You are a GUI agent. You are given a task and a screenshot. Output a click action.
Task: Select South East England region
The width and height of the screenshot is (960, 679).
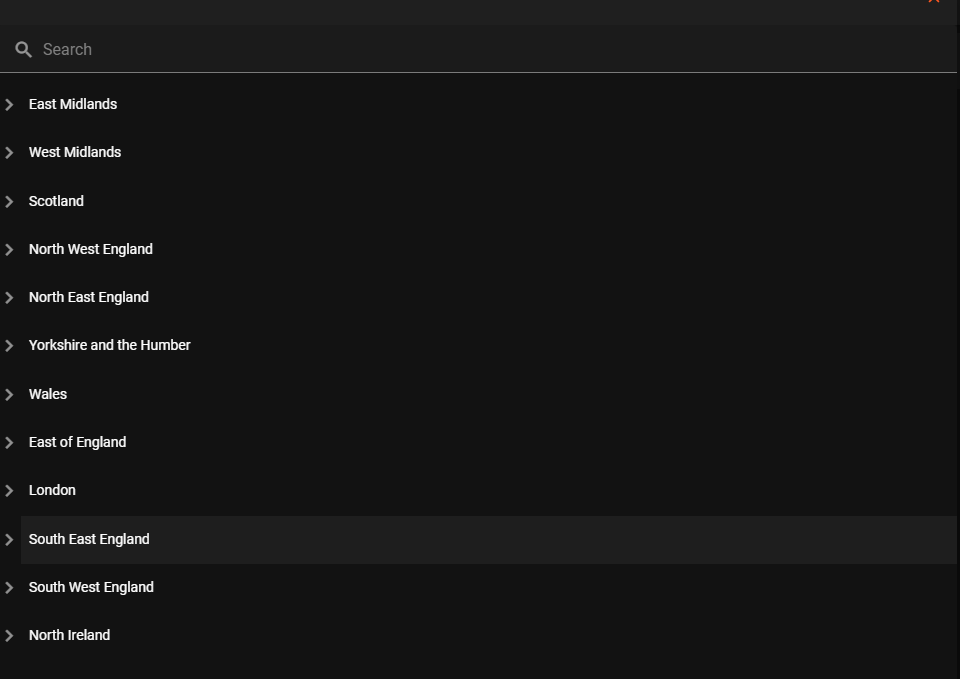pyautogui.click(x=89, y=539)
